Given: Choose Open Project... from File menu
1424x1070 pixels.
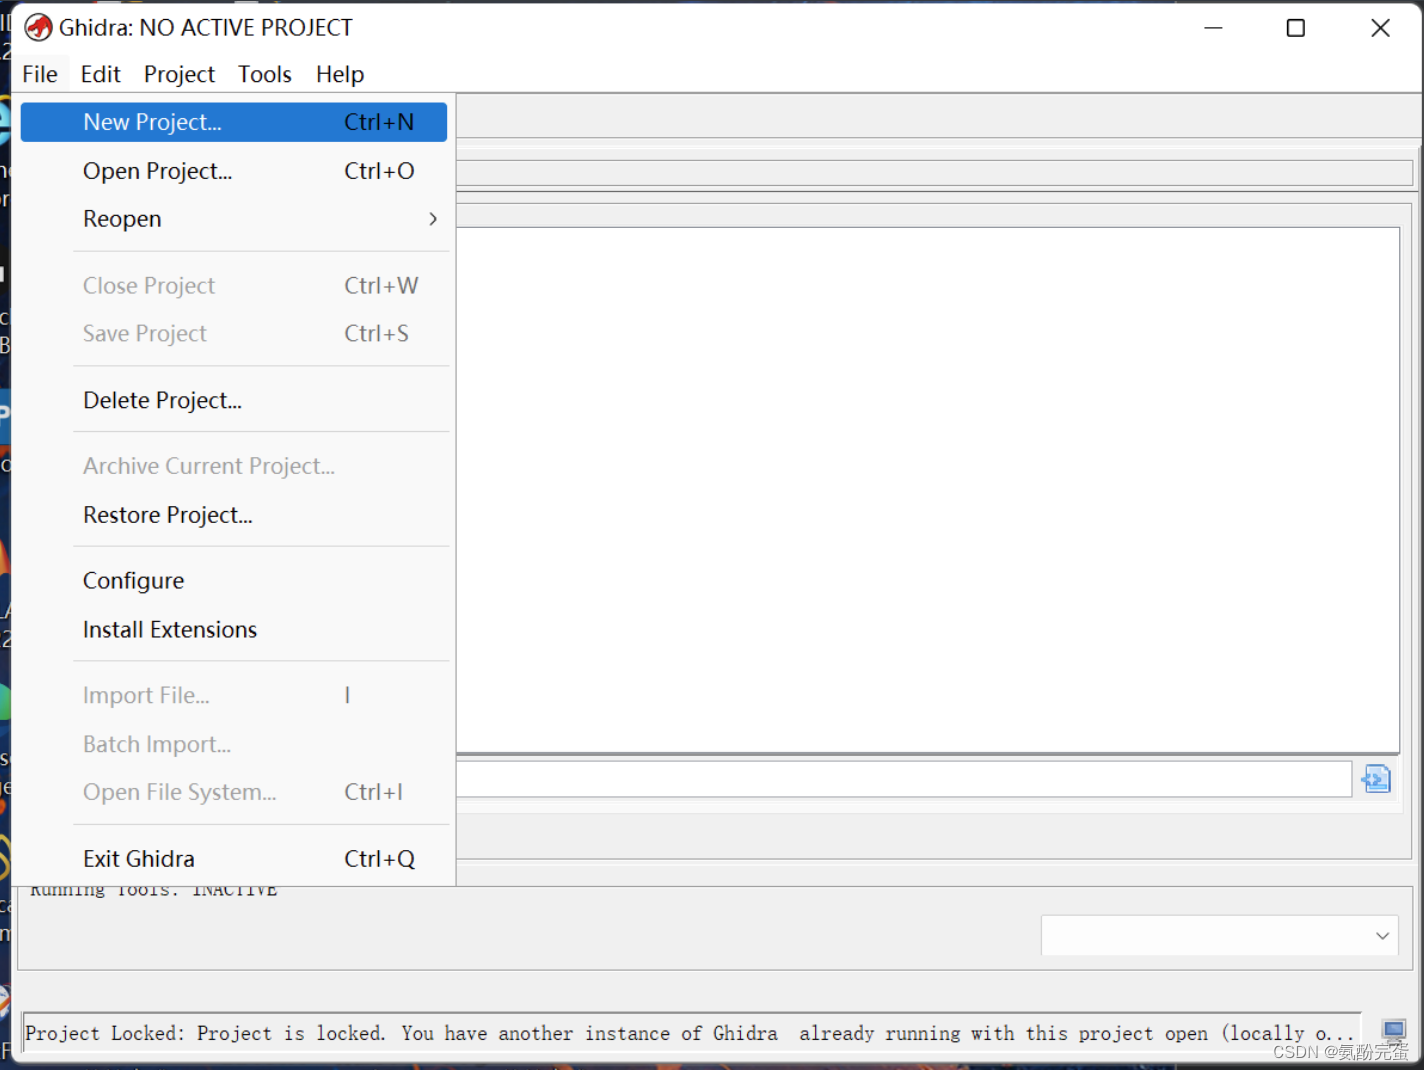Looking at the screenshot, I should coord(234,171).
